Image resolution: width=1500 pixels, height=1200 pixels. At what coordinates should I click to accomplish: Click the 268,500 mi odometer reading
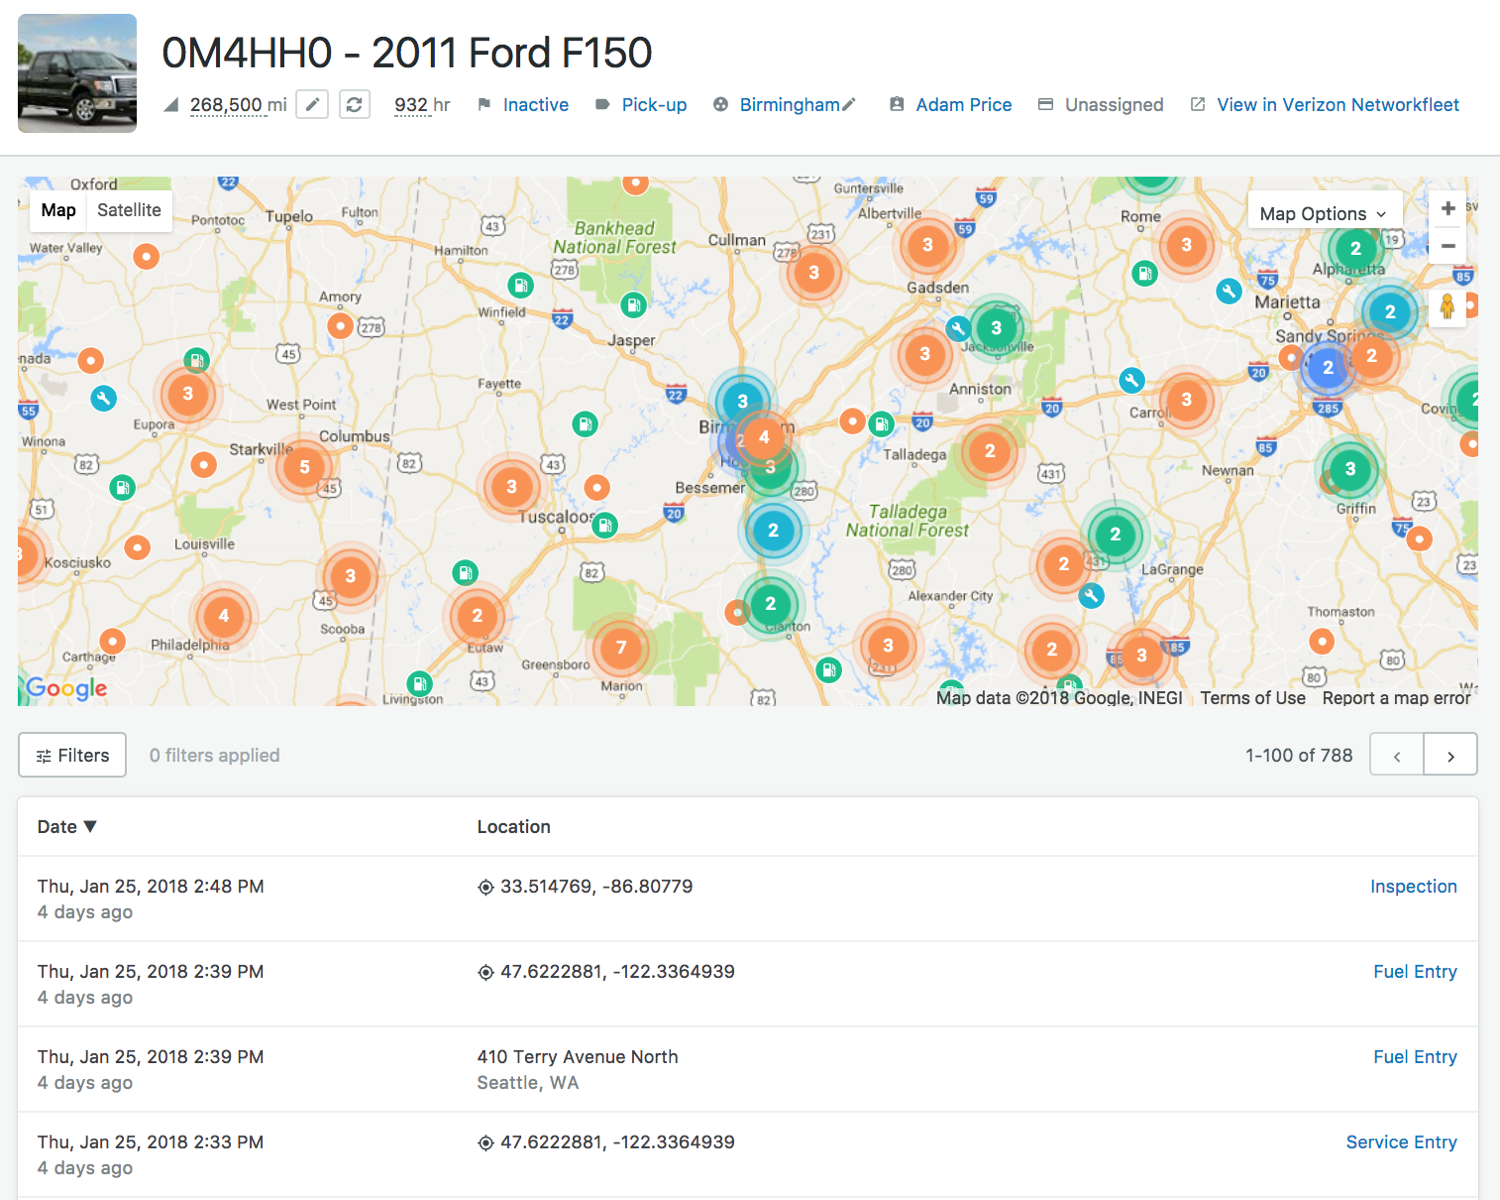point(238,105)
